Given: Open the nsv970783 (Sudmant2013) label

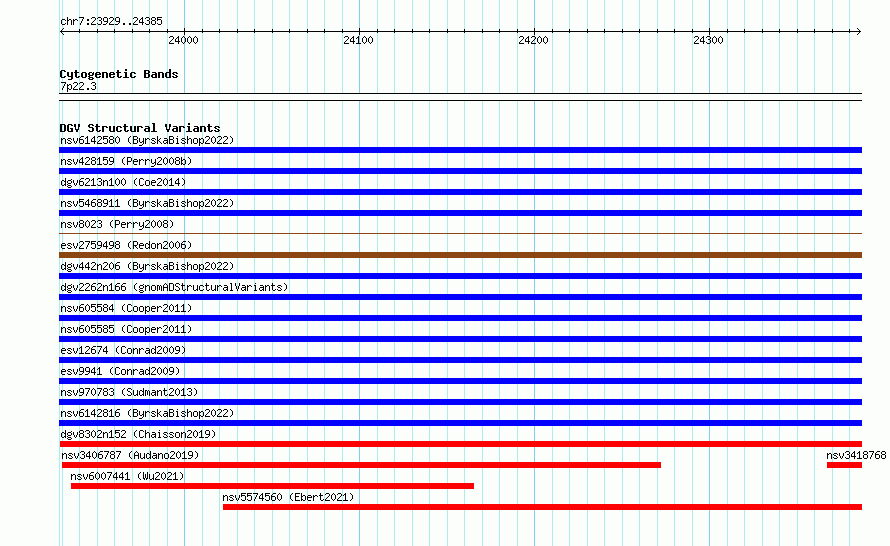Looking at the screenshot, I should click(129, 392).
